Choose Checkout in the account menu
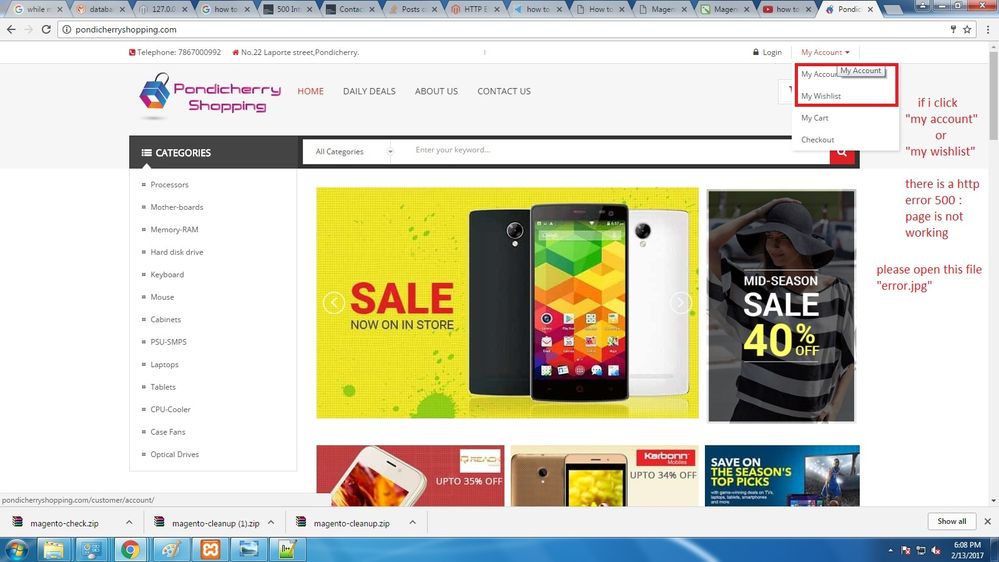The height and width of the screenshot is (562, 999). pyautogui.click(x=817, y=140)
